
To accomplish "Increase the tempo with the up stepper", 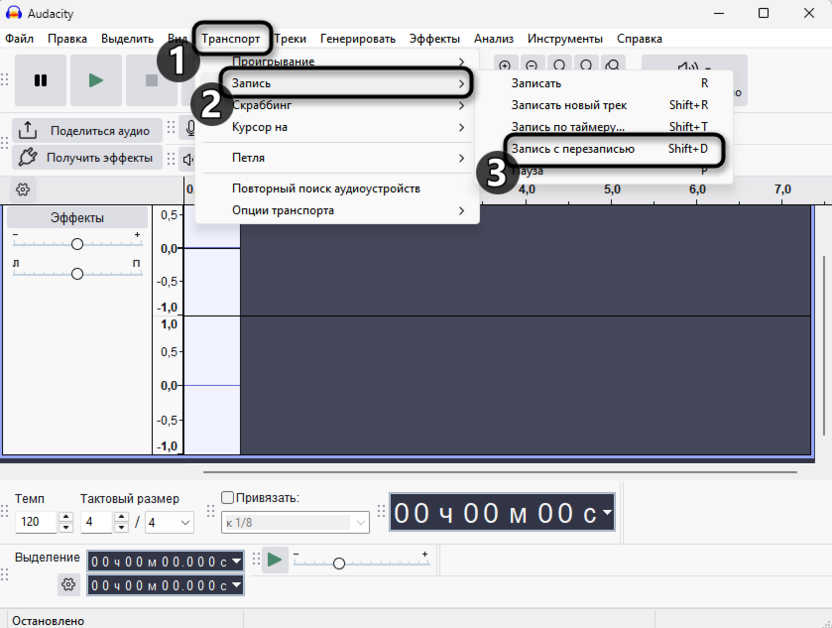I will pyautogui.click(x=66, y=517).
